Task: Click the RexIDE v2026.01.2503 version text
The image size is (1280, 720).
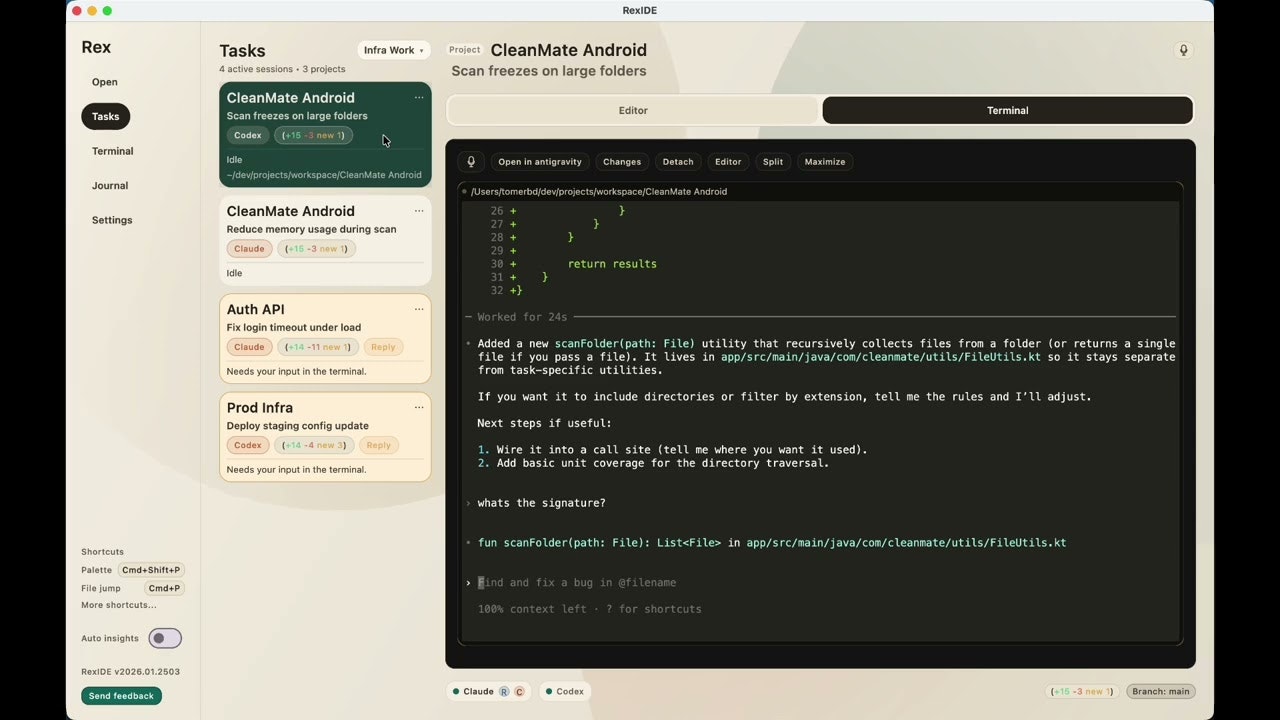Action: point(130,672)
